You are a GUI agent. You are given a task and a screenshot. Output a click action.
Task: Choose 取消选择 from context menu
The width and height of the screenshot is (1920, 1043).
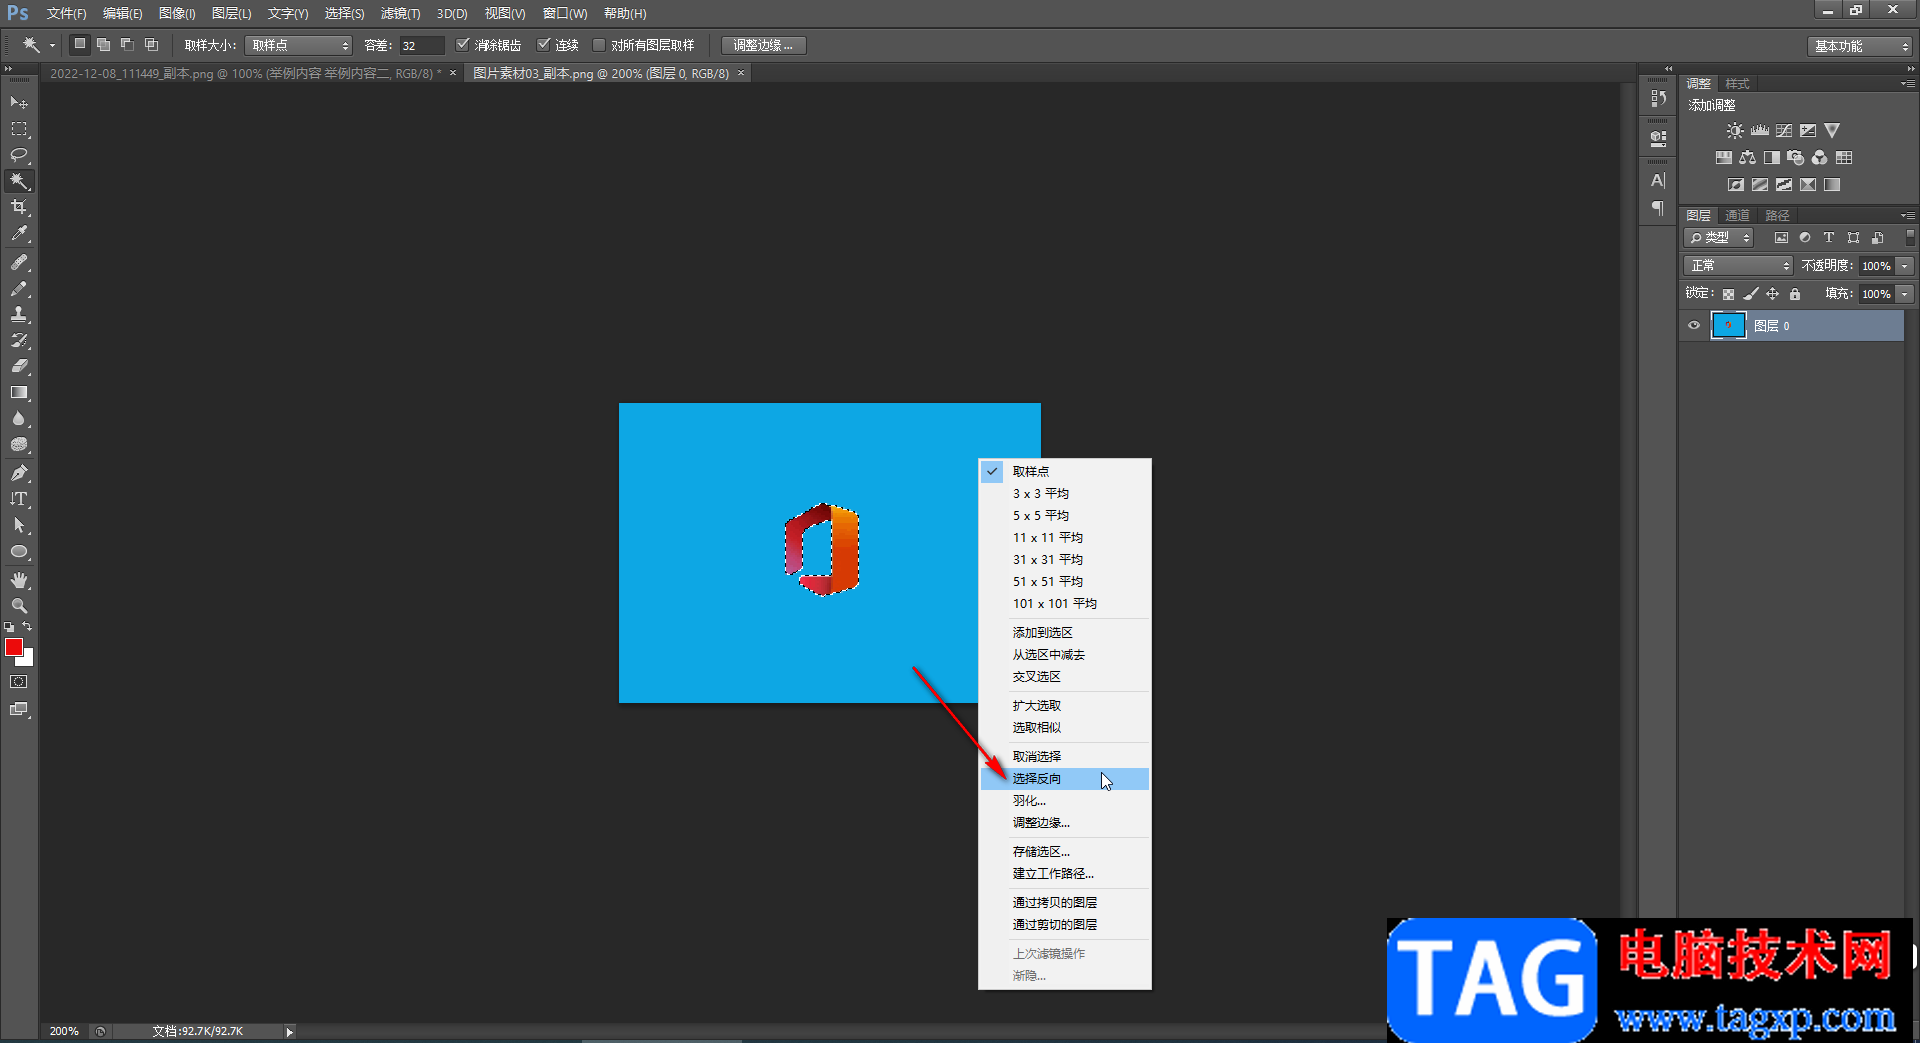1065,756
